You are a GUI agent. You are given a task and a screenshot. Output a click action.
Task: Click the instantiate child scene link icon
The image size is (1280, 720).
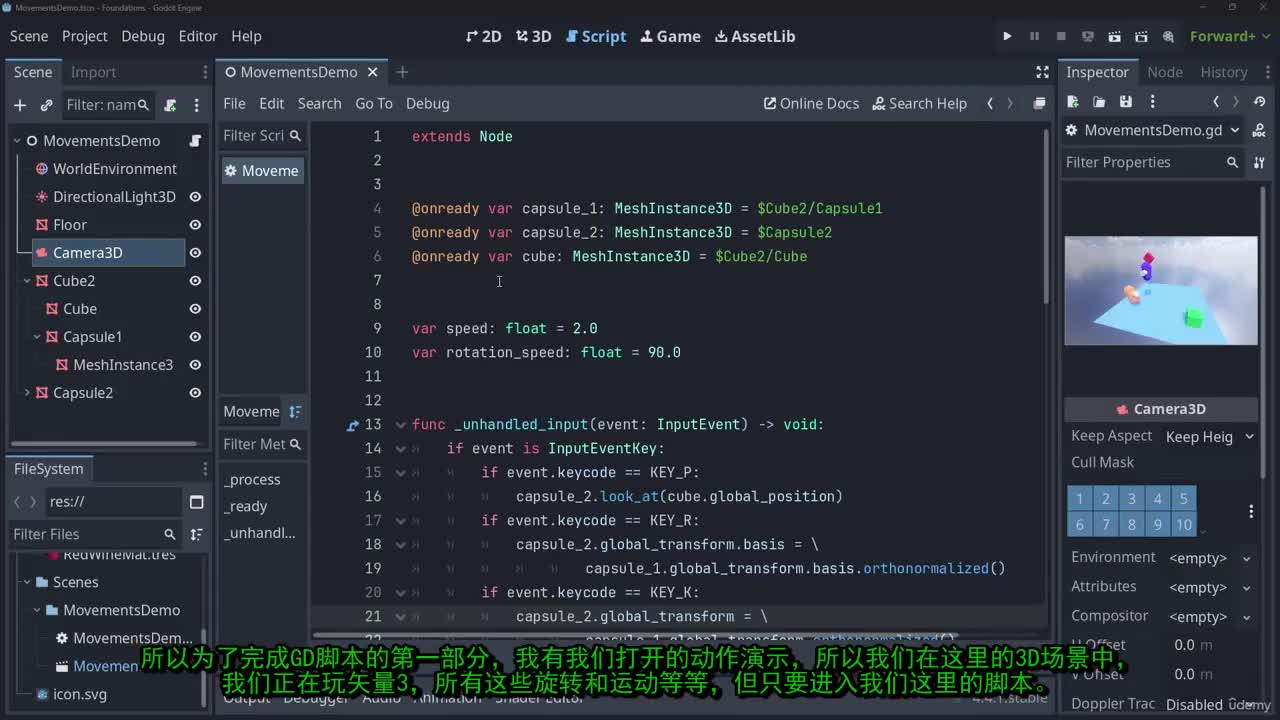click(x=46, y=105)
